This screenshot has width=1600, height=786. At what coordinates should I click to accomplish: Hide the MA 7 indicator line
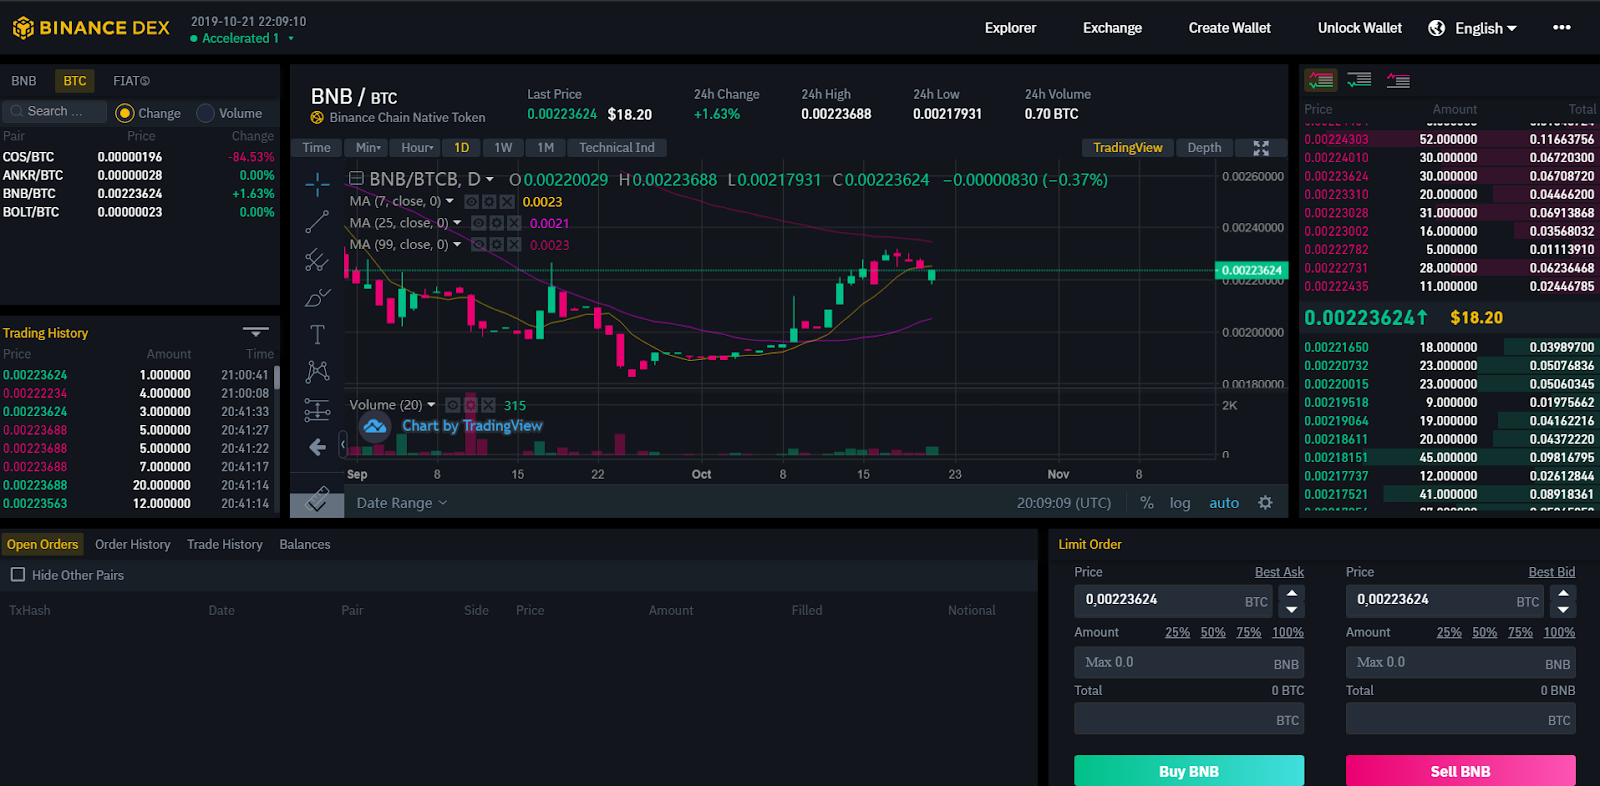click(471, 202)
